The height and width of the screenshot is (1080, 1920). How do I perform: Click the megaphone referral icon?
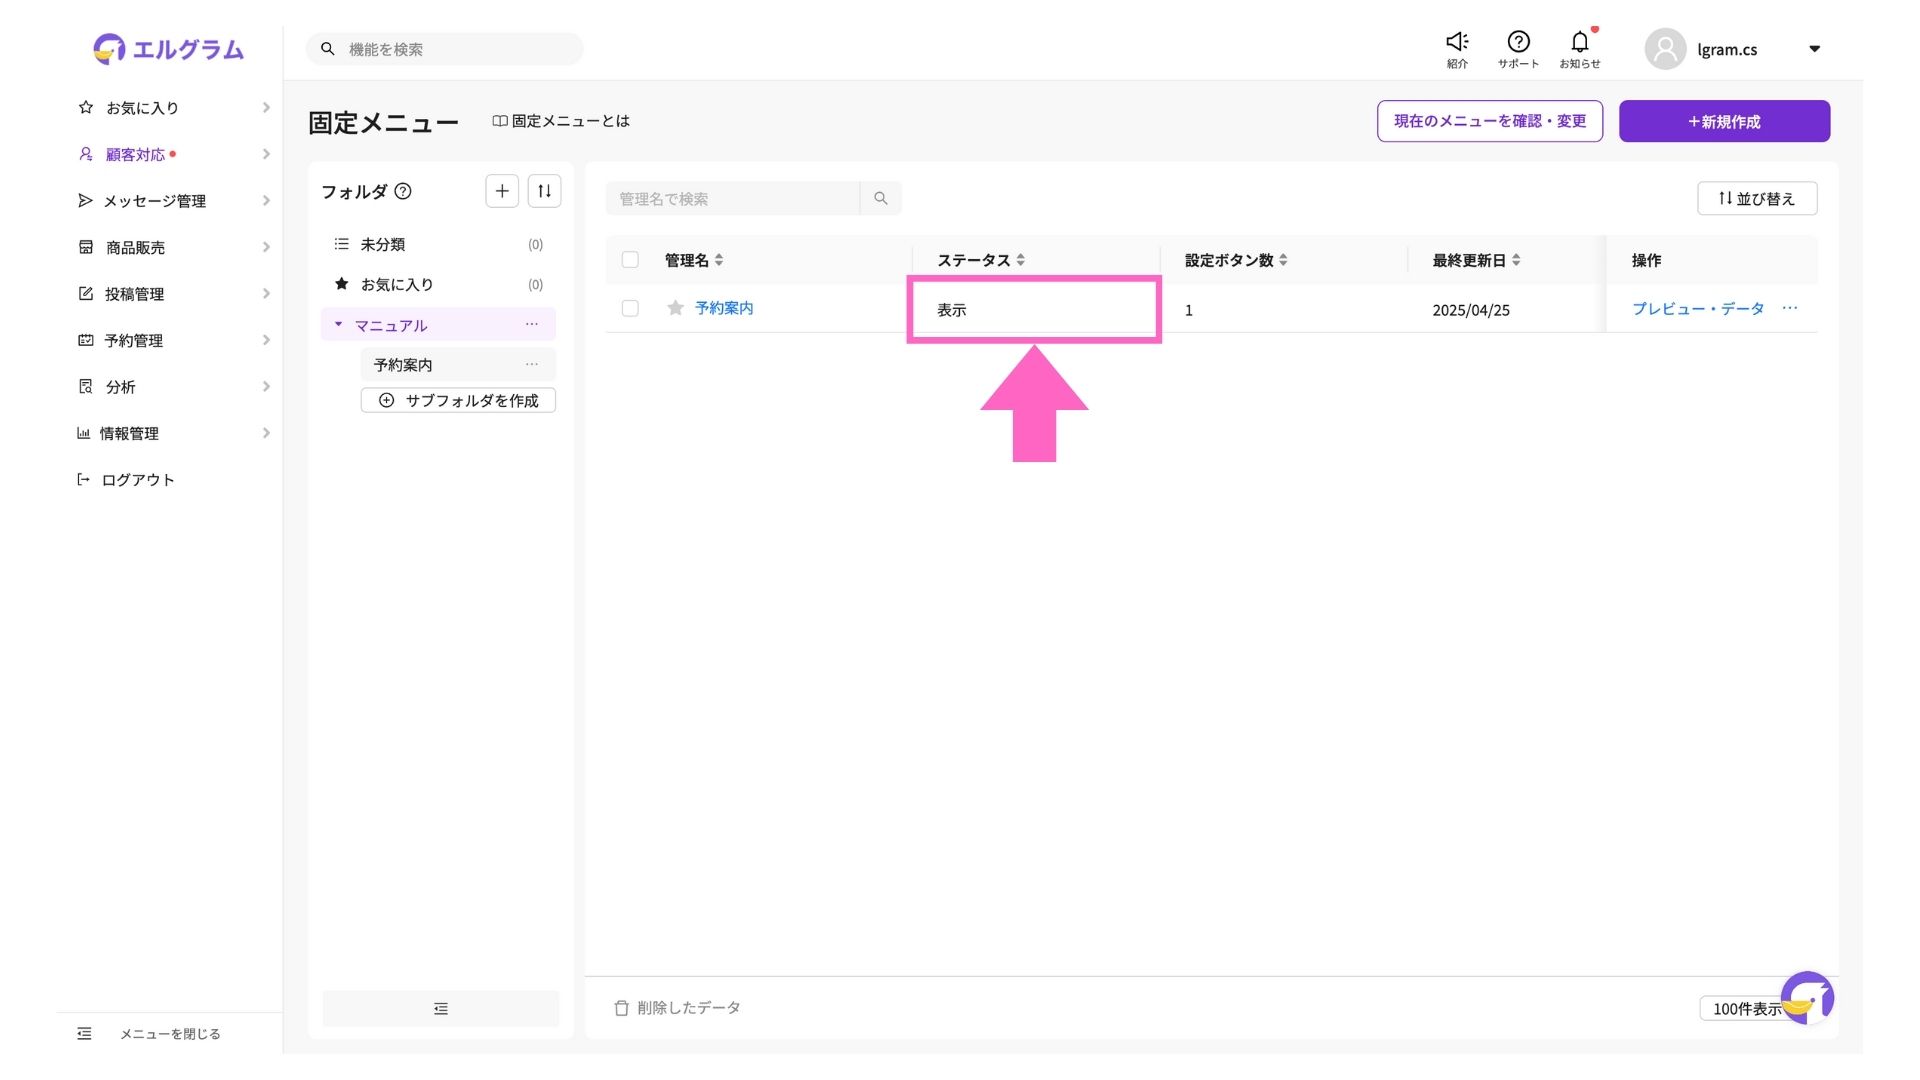(1457, 43)
